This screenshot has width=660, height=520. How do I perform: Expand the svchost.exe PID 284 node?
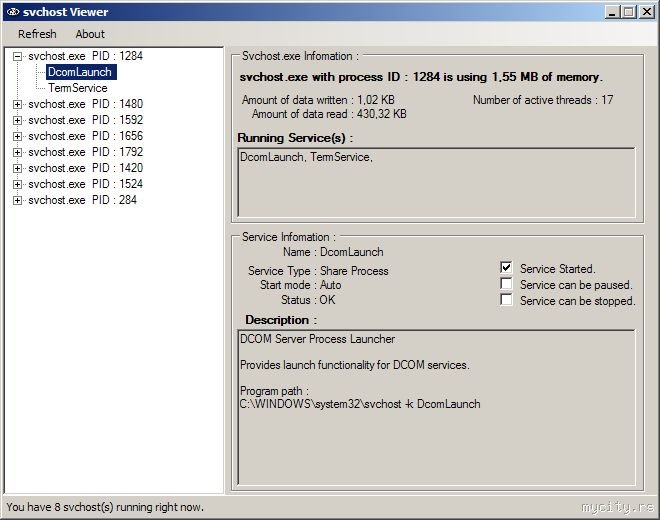(17, 200)
